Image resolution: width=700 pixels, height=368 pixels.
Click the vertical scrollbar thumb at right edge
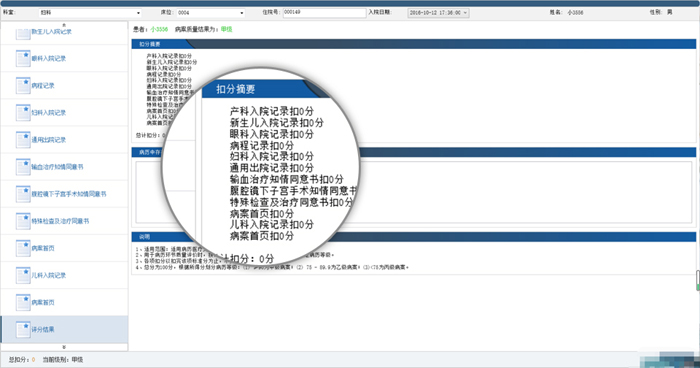coord(698,280)
